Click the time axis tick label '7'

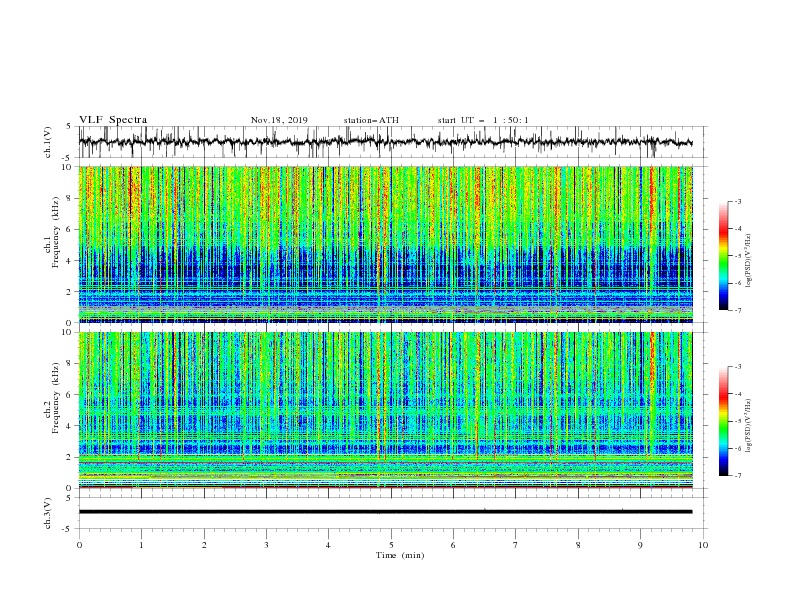click(x=515, y=545)
